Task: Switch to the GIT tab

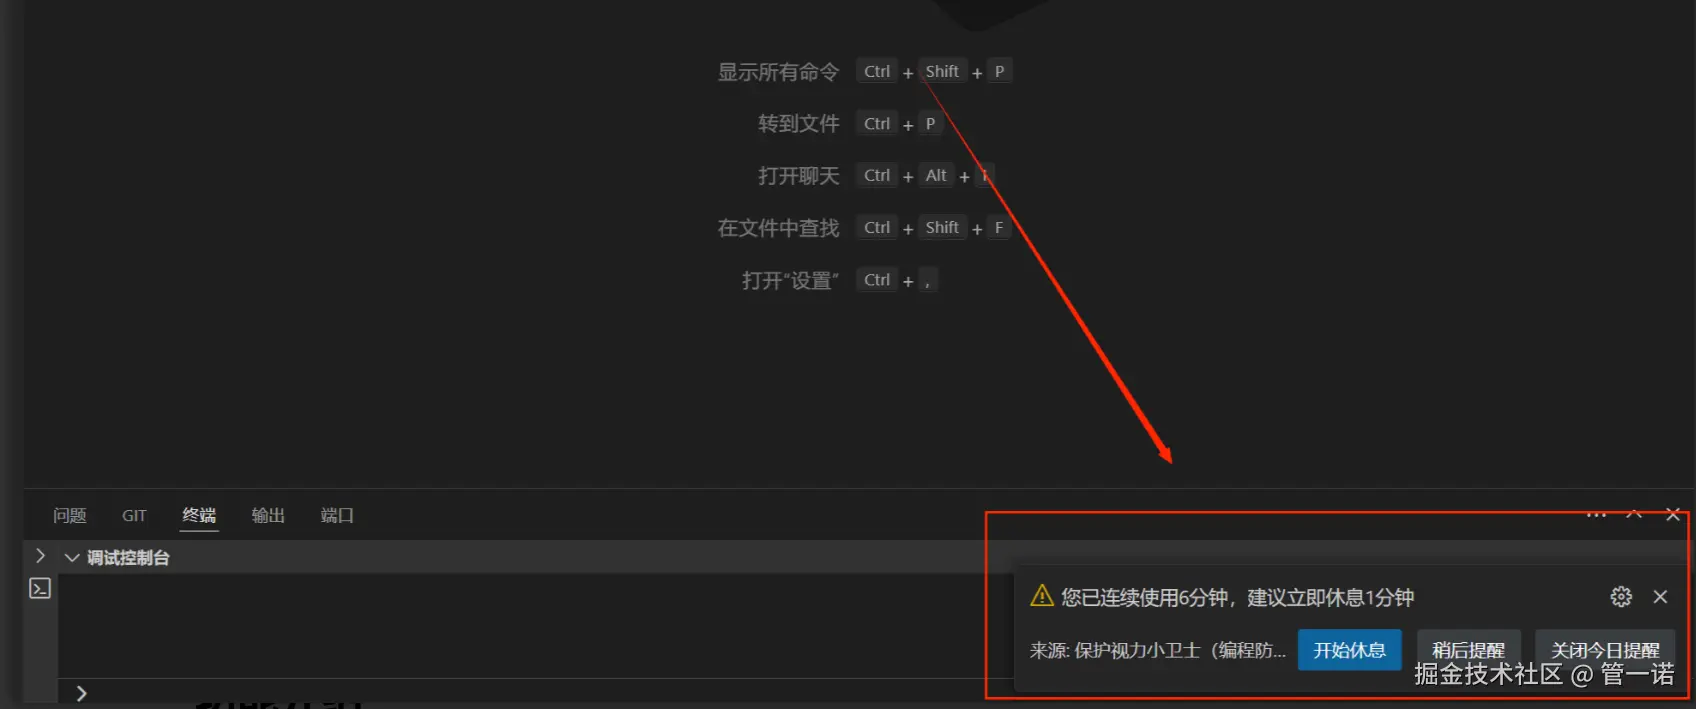Action: (134, 515)
